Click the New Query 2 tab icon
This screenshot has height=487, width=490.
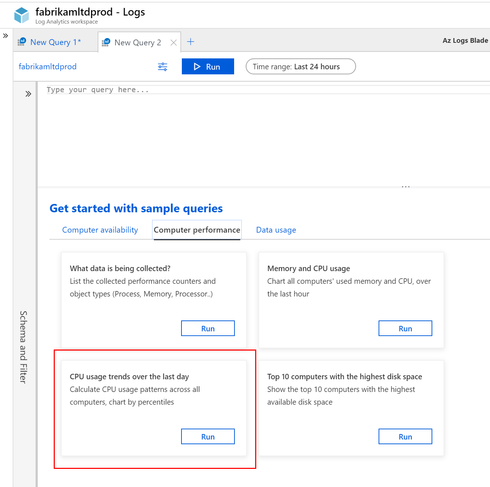tap(106, 42)
